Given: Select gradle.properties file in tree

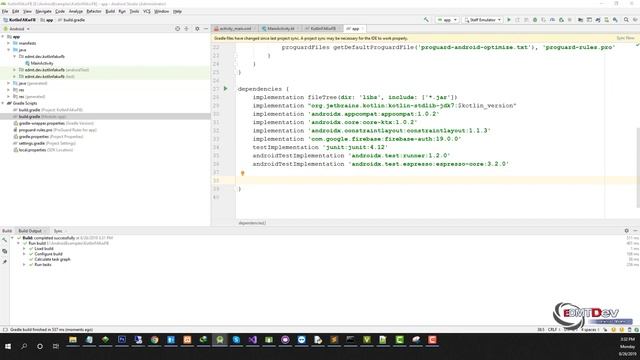Looking at the screenshot, I should click(x=48, y=137).
